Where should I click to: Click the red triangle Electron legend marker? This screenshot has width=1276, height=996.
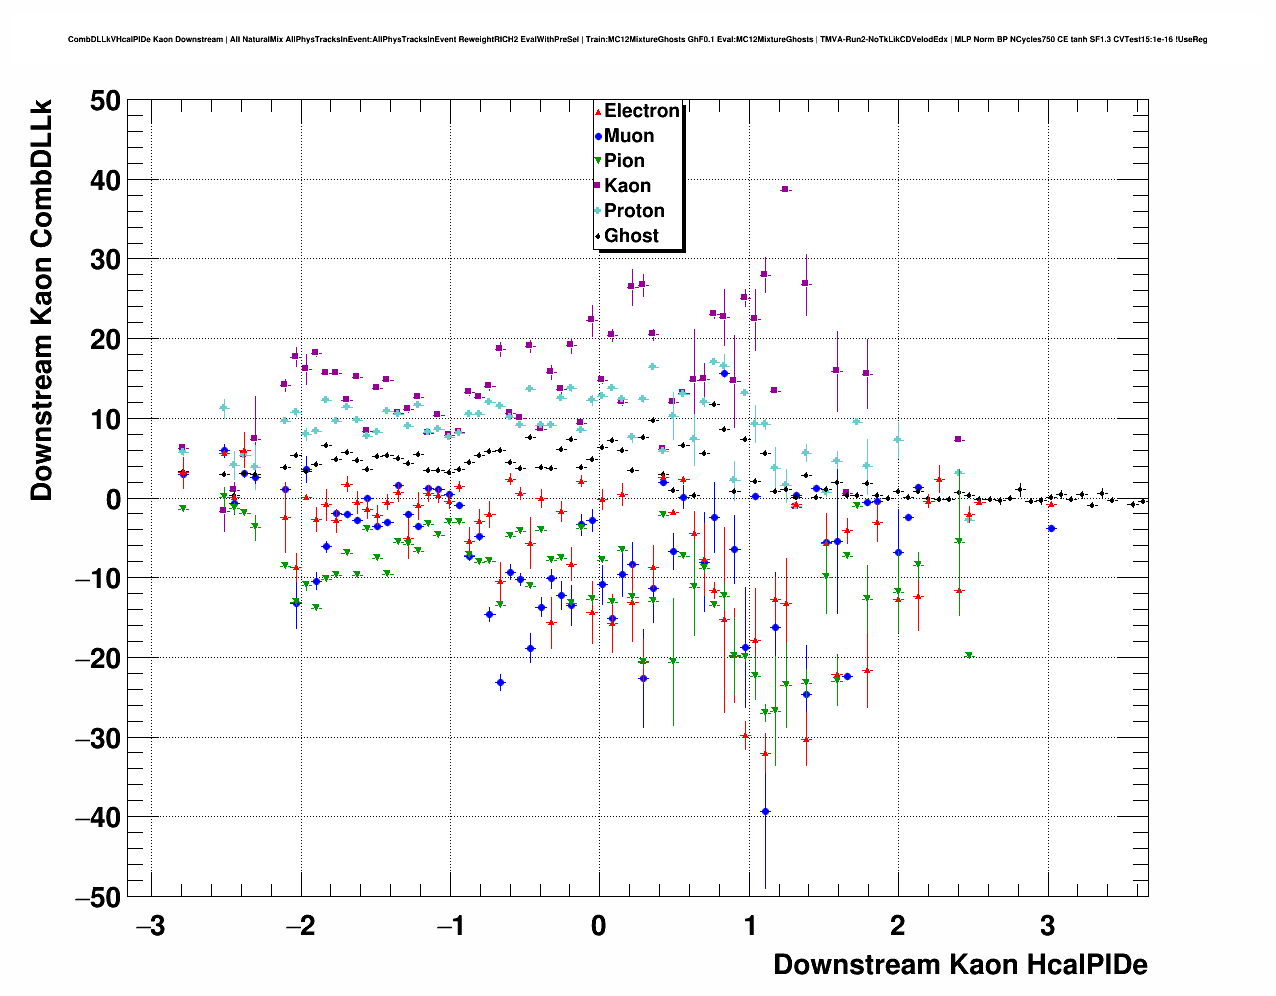pos(598,112)
